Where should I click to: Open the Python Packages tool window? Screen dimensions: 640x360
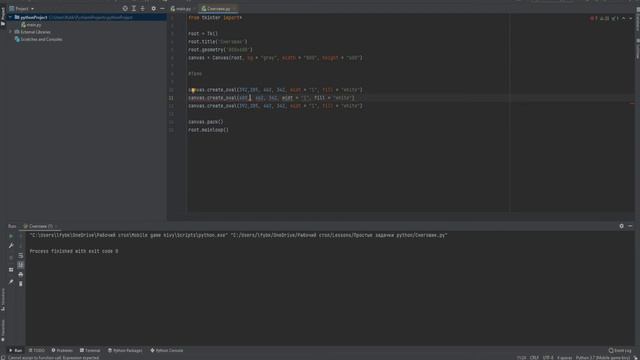tap(125, 350)
